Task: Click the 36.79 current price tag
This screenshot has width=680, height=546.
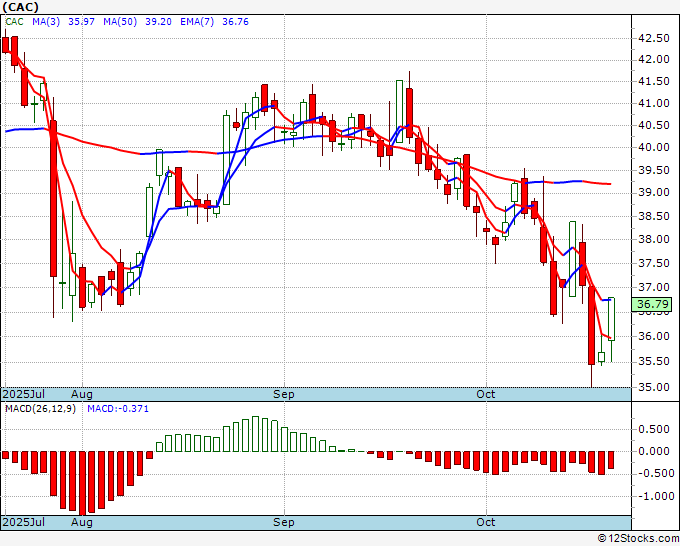Action: point(651,304)
